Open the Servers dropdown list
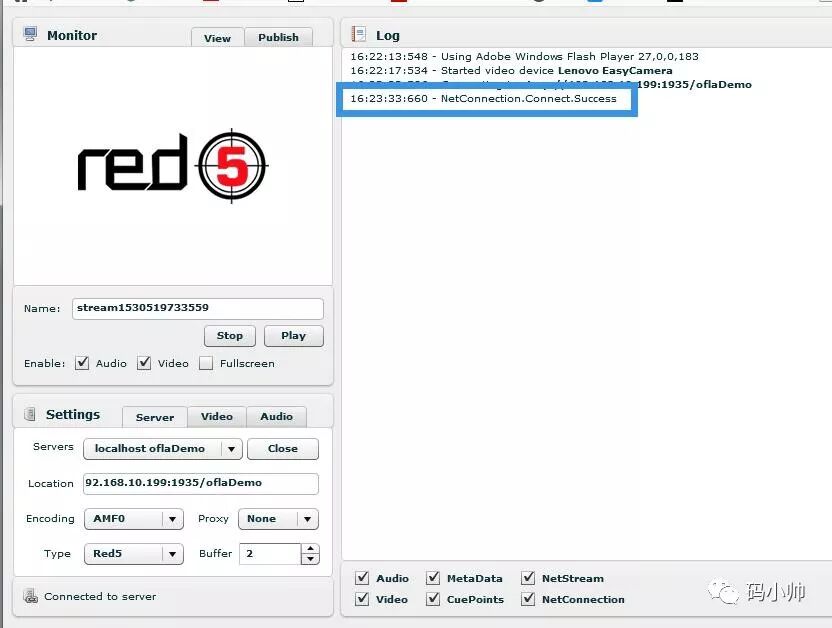 coord(163,449)
